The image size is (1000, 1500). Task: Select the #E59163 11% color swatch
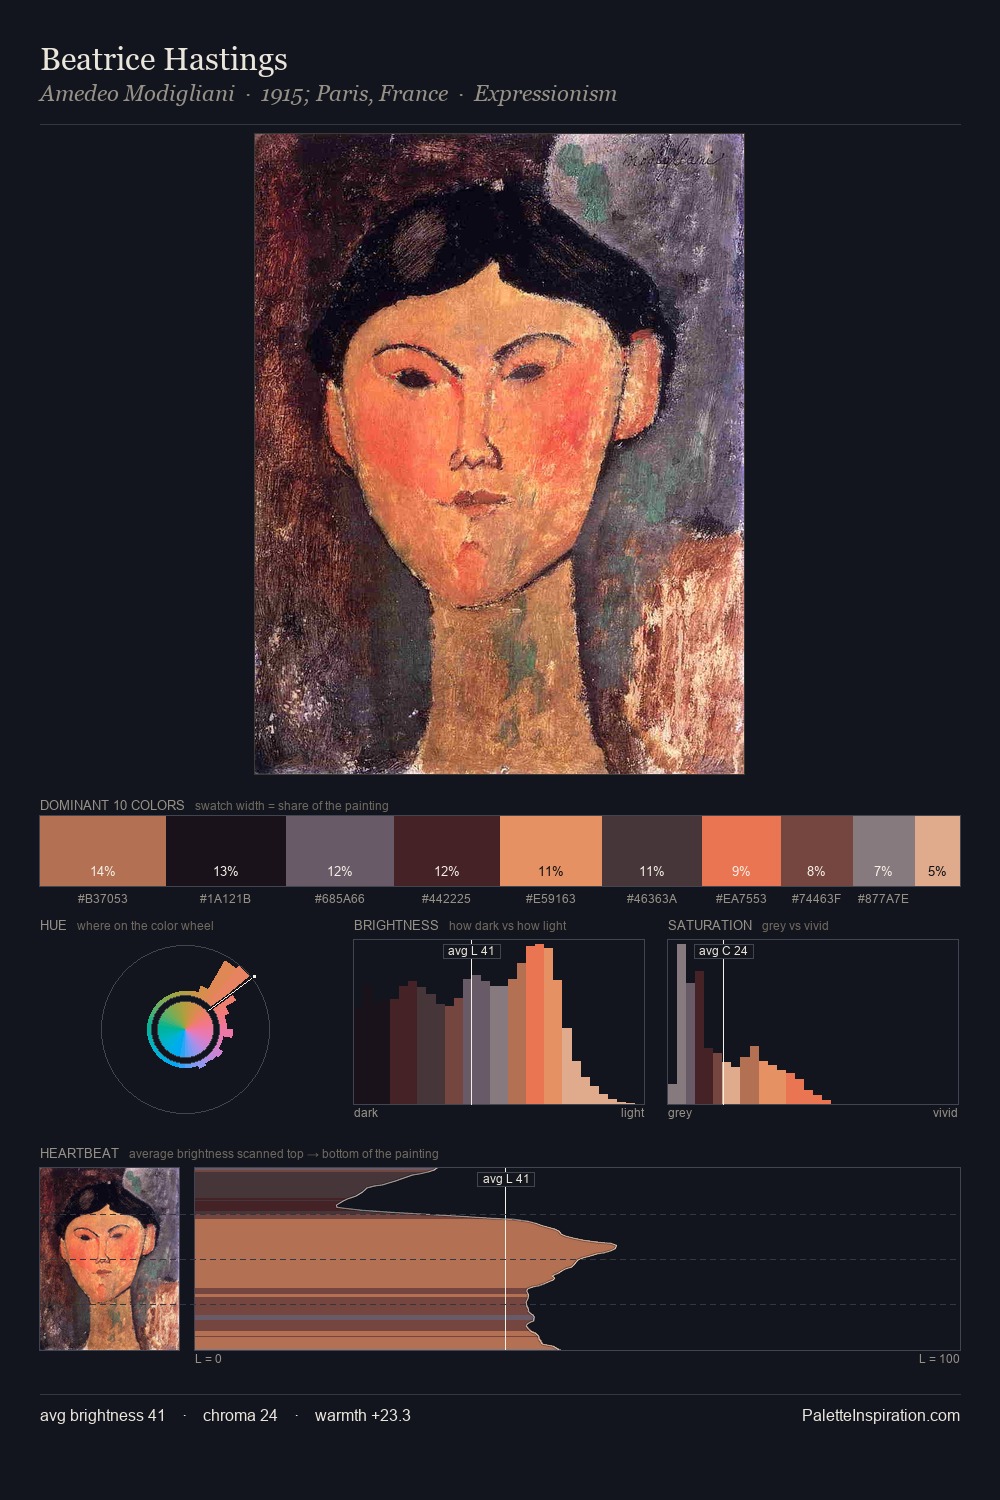point(551,851)
